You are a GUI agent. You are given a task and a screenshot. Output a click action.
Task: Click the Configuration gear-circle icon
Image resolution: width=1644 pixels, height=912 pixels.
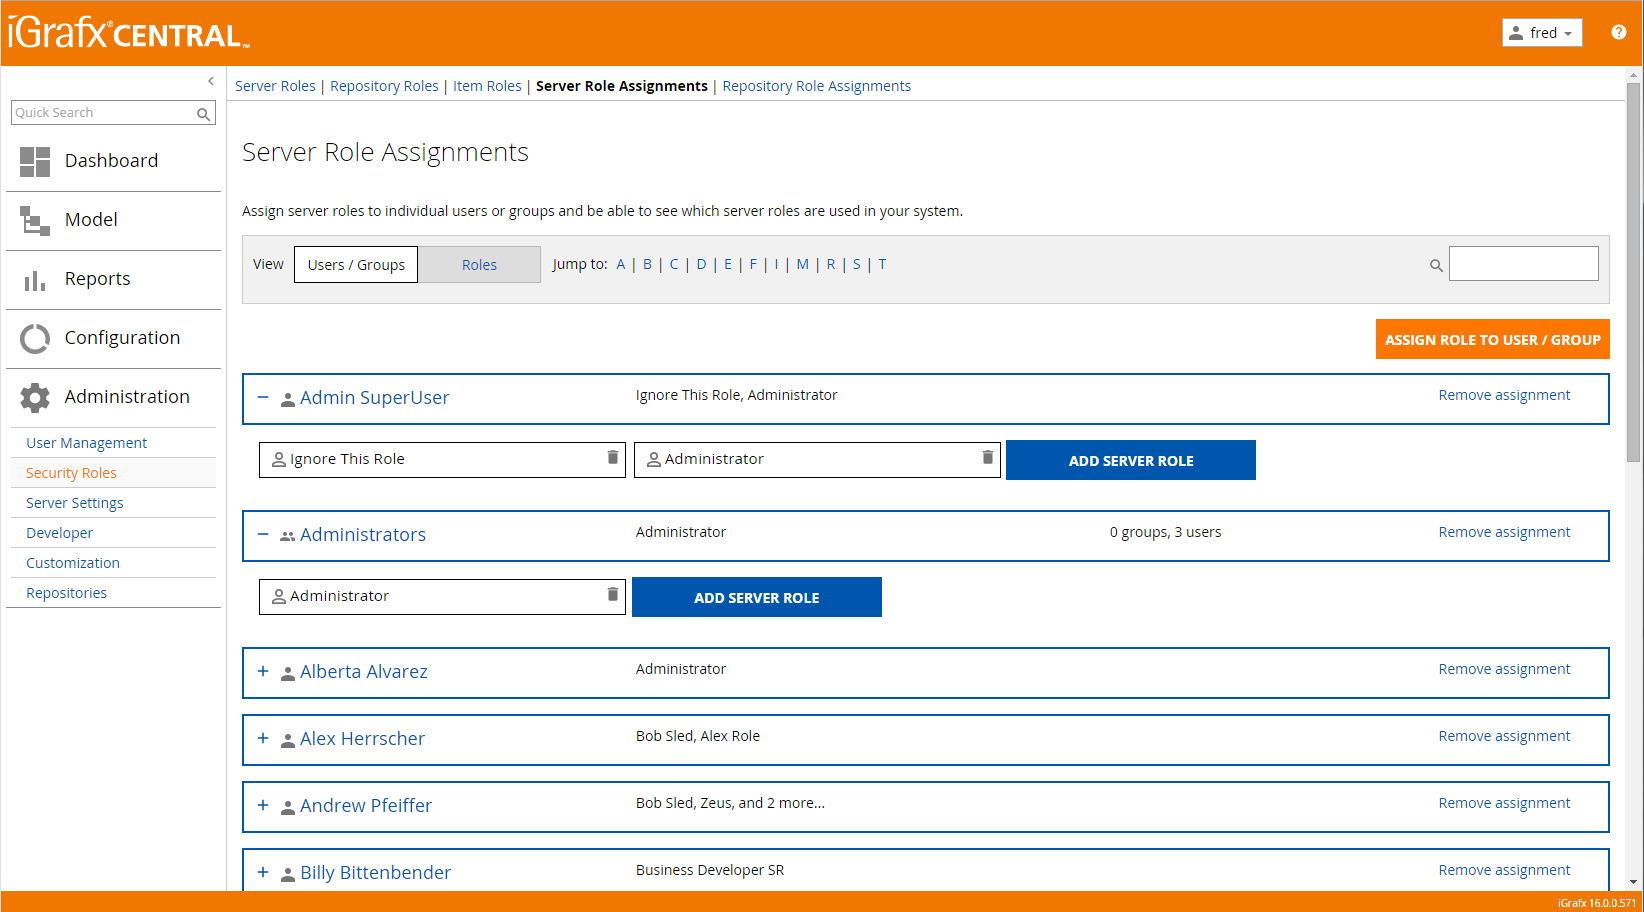pyautogui.click(x=35, y=338)
